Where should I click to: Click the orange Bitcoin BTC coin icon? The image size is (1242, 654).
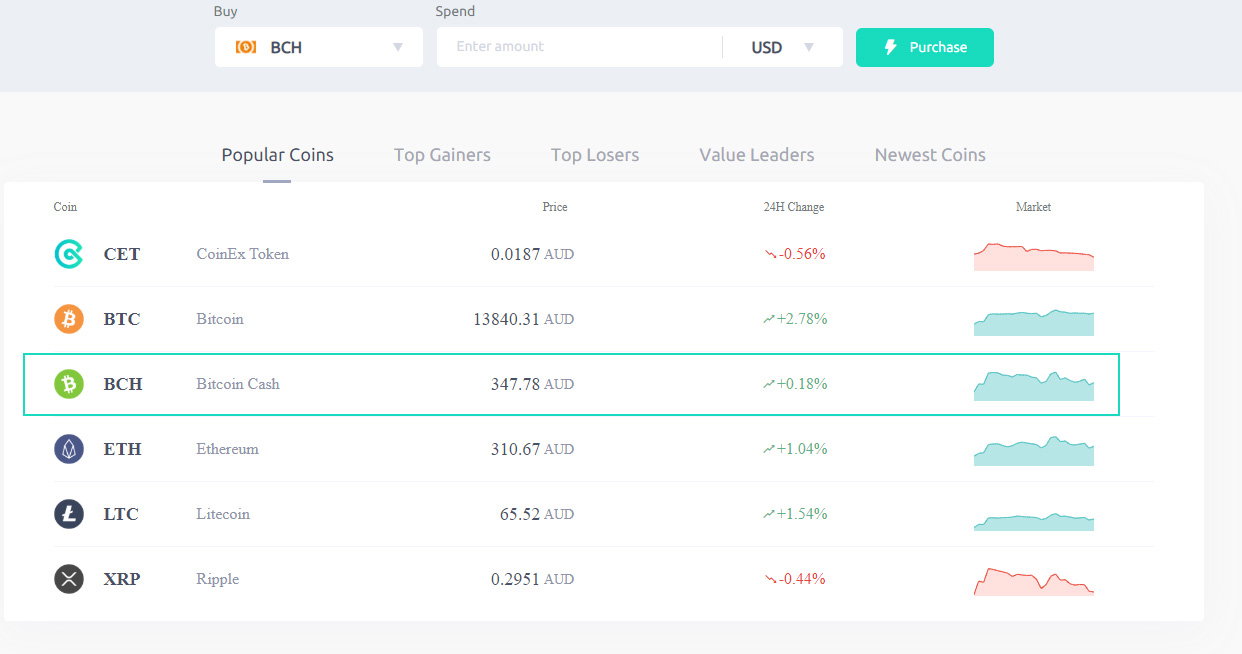tap(69, 319)
